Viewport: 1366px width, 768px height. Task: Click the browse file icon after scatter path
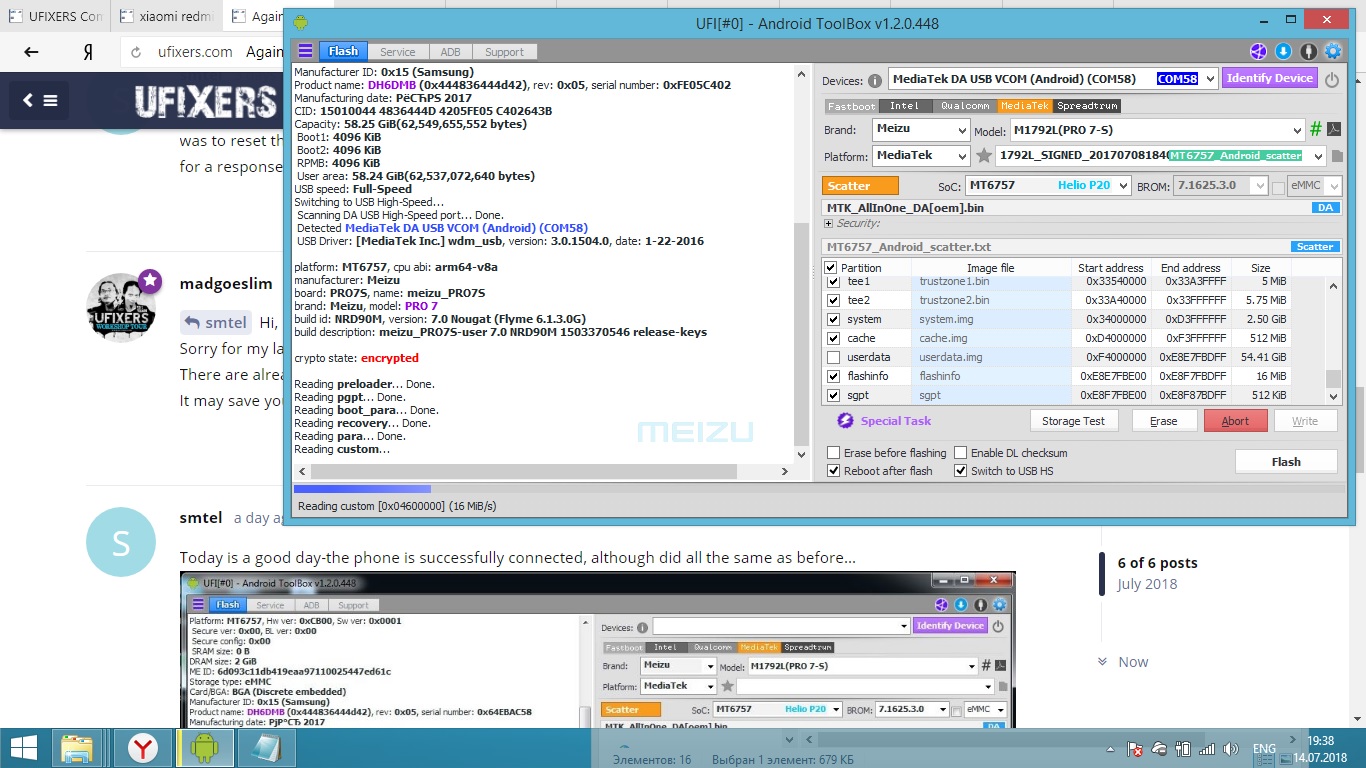click(x=1337, y=156)
